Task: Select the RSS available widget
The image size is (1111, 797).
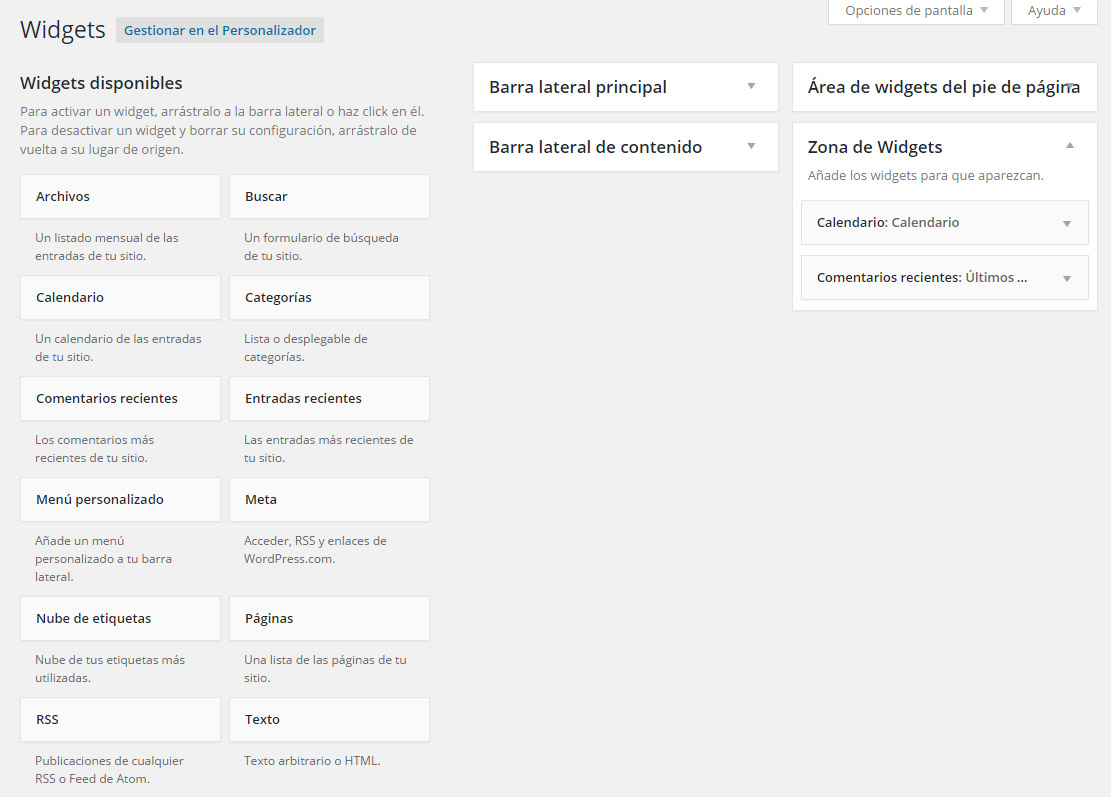Action: (x=120, y=720)
